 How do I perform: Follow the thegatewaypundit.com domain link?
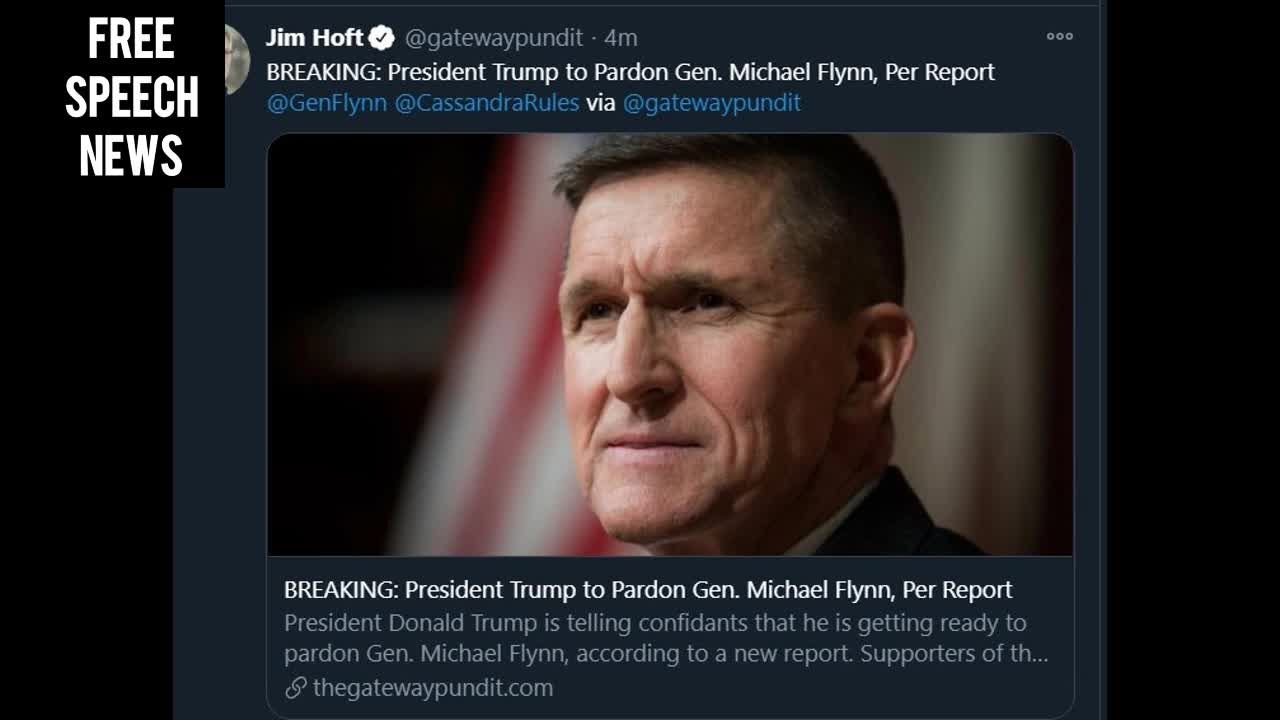(432, 688)
